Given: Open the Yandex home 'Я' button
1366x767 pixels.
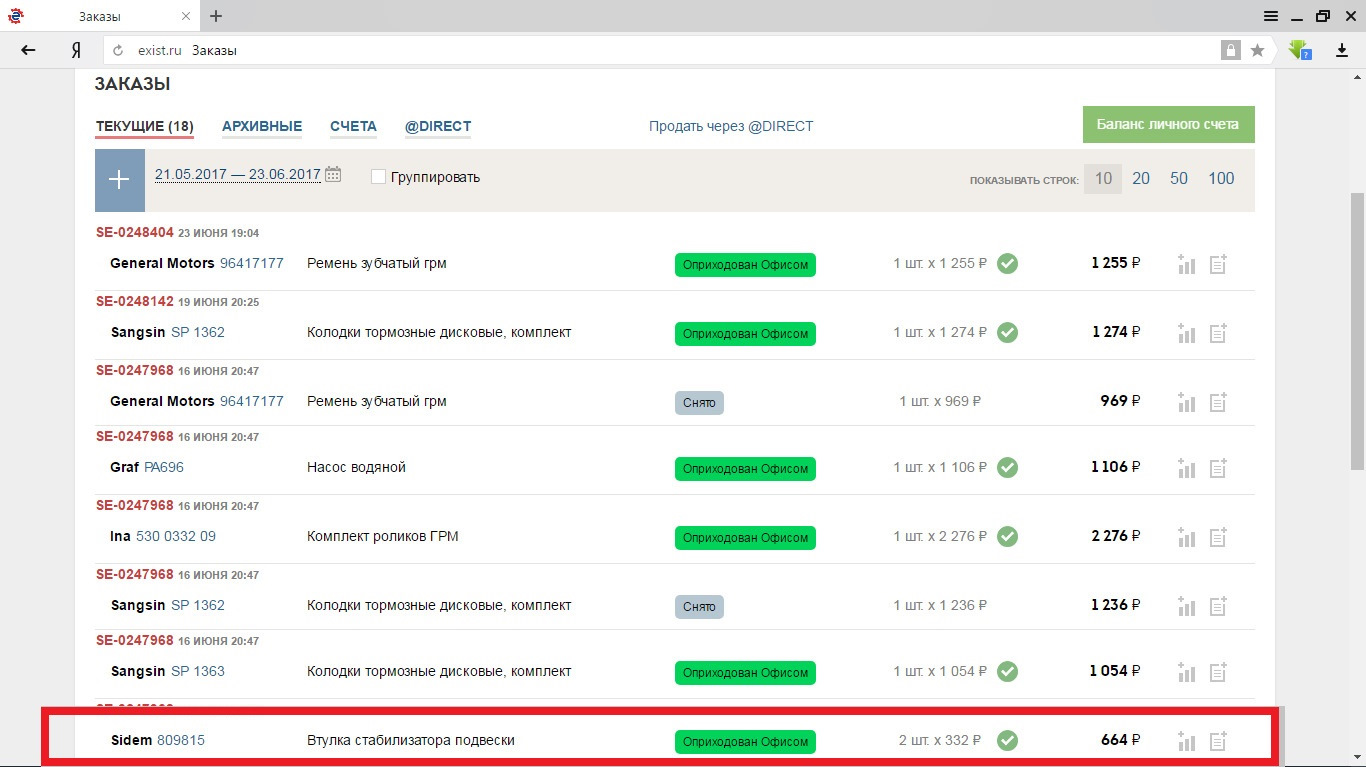Looking at the screenshot, I should coord(76,50).
